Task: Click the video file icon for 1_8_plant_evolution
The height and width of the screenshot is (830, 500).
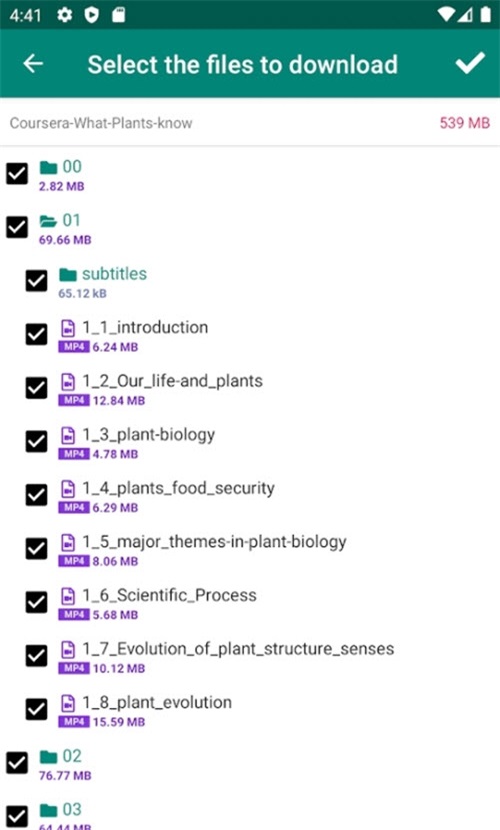Action: 68,703
